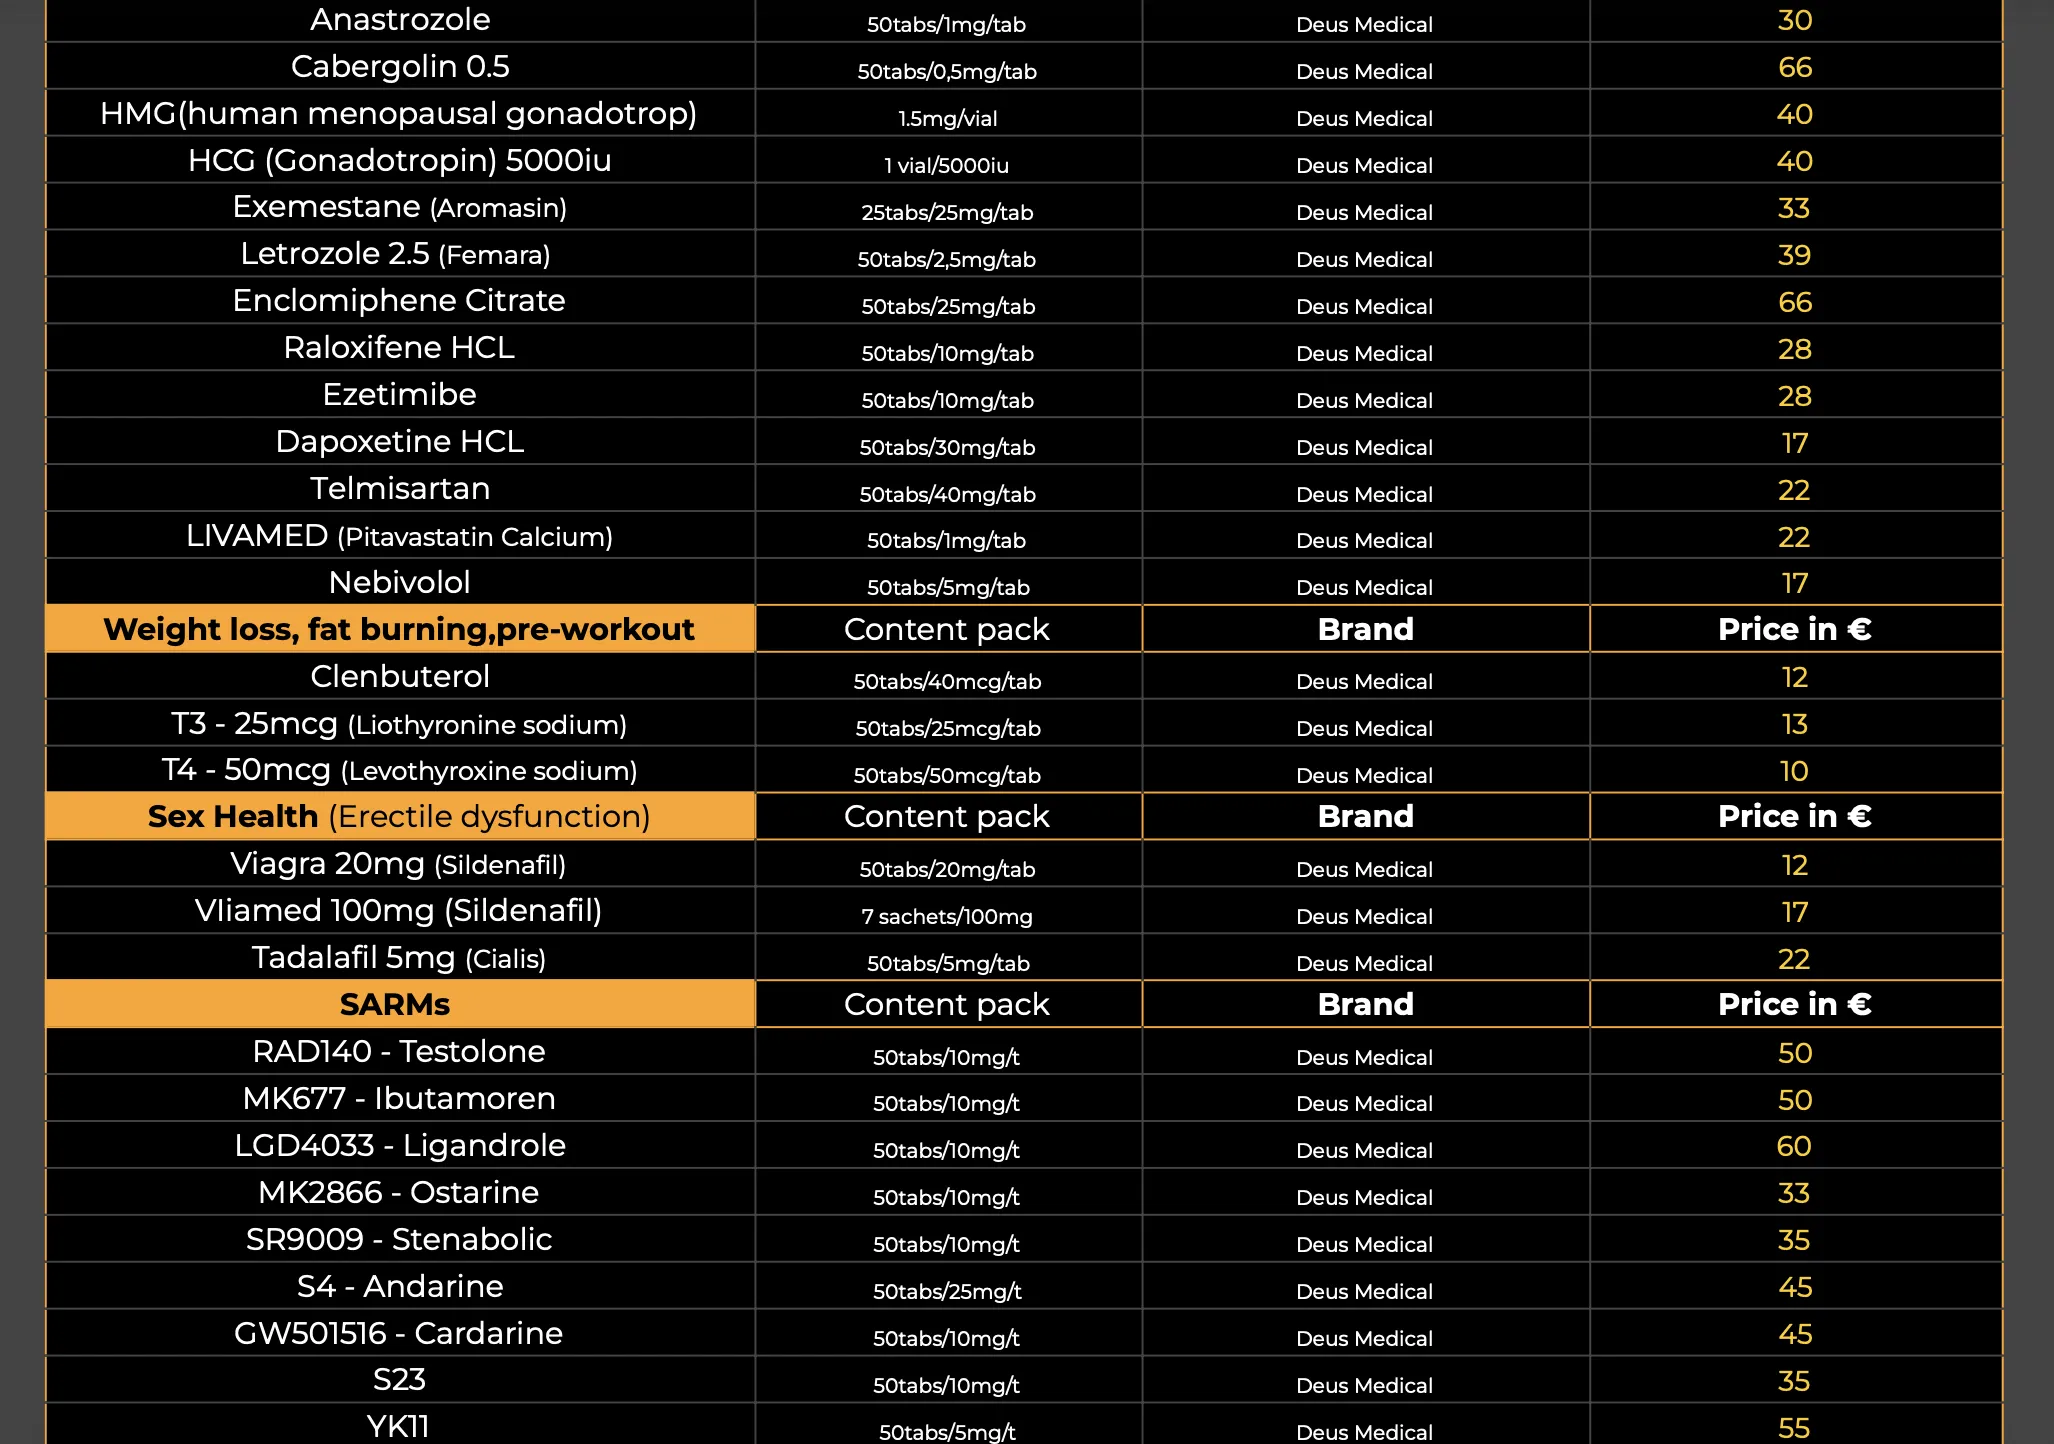The image size is (2054, 1444).
Task: Select Clenbuterol product name
Action: point(400,677)
